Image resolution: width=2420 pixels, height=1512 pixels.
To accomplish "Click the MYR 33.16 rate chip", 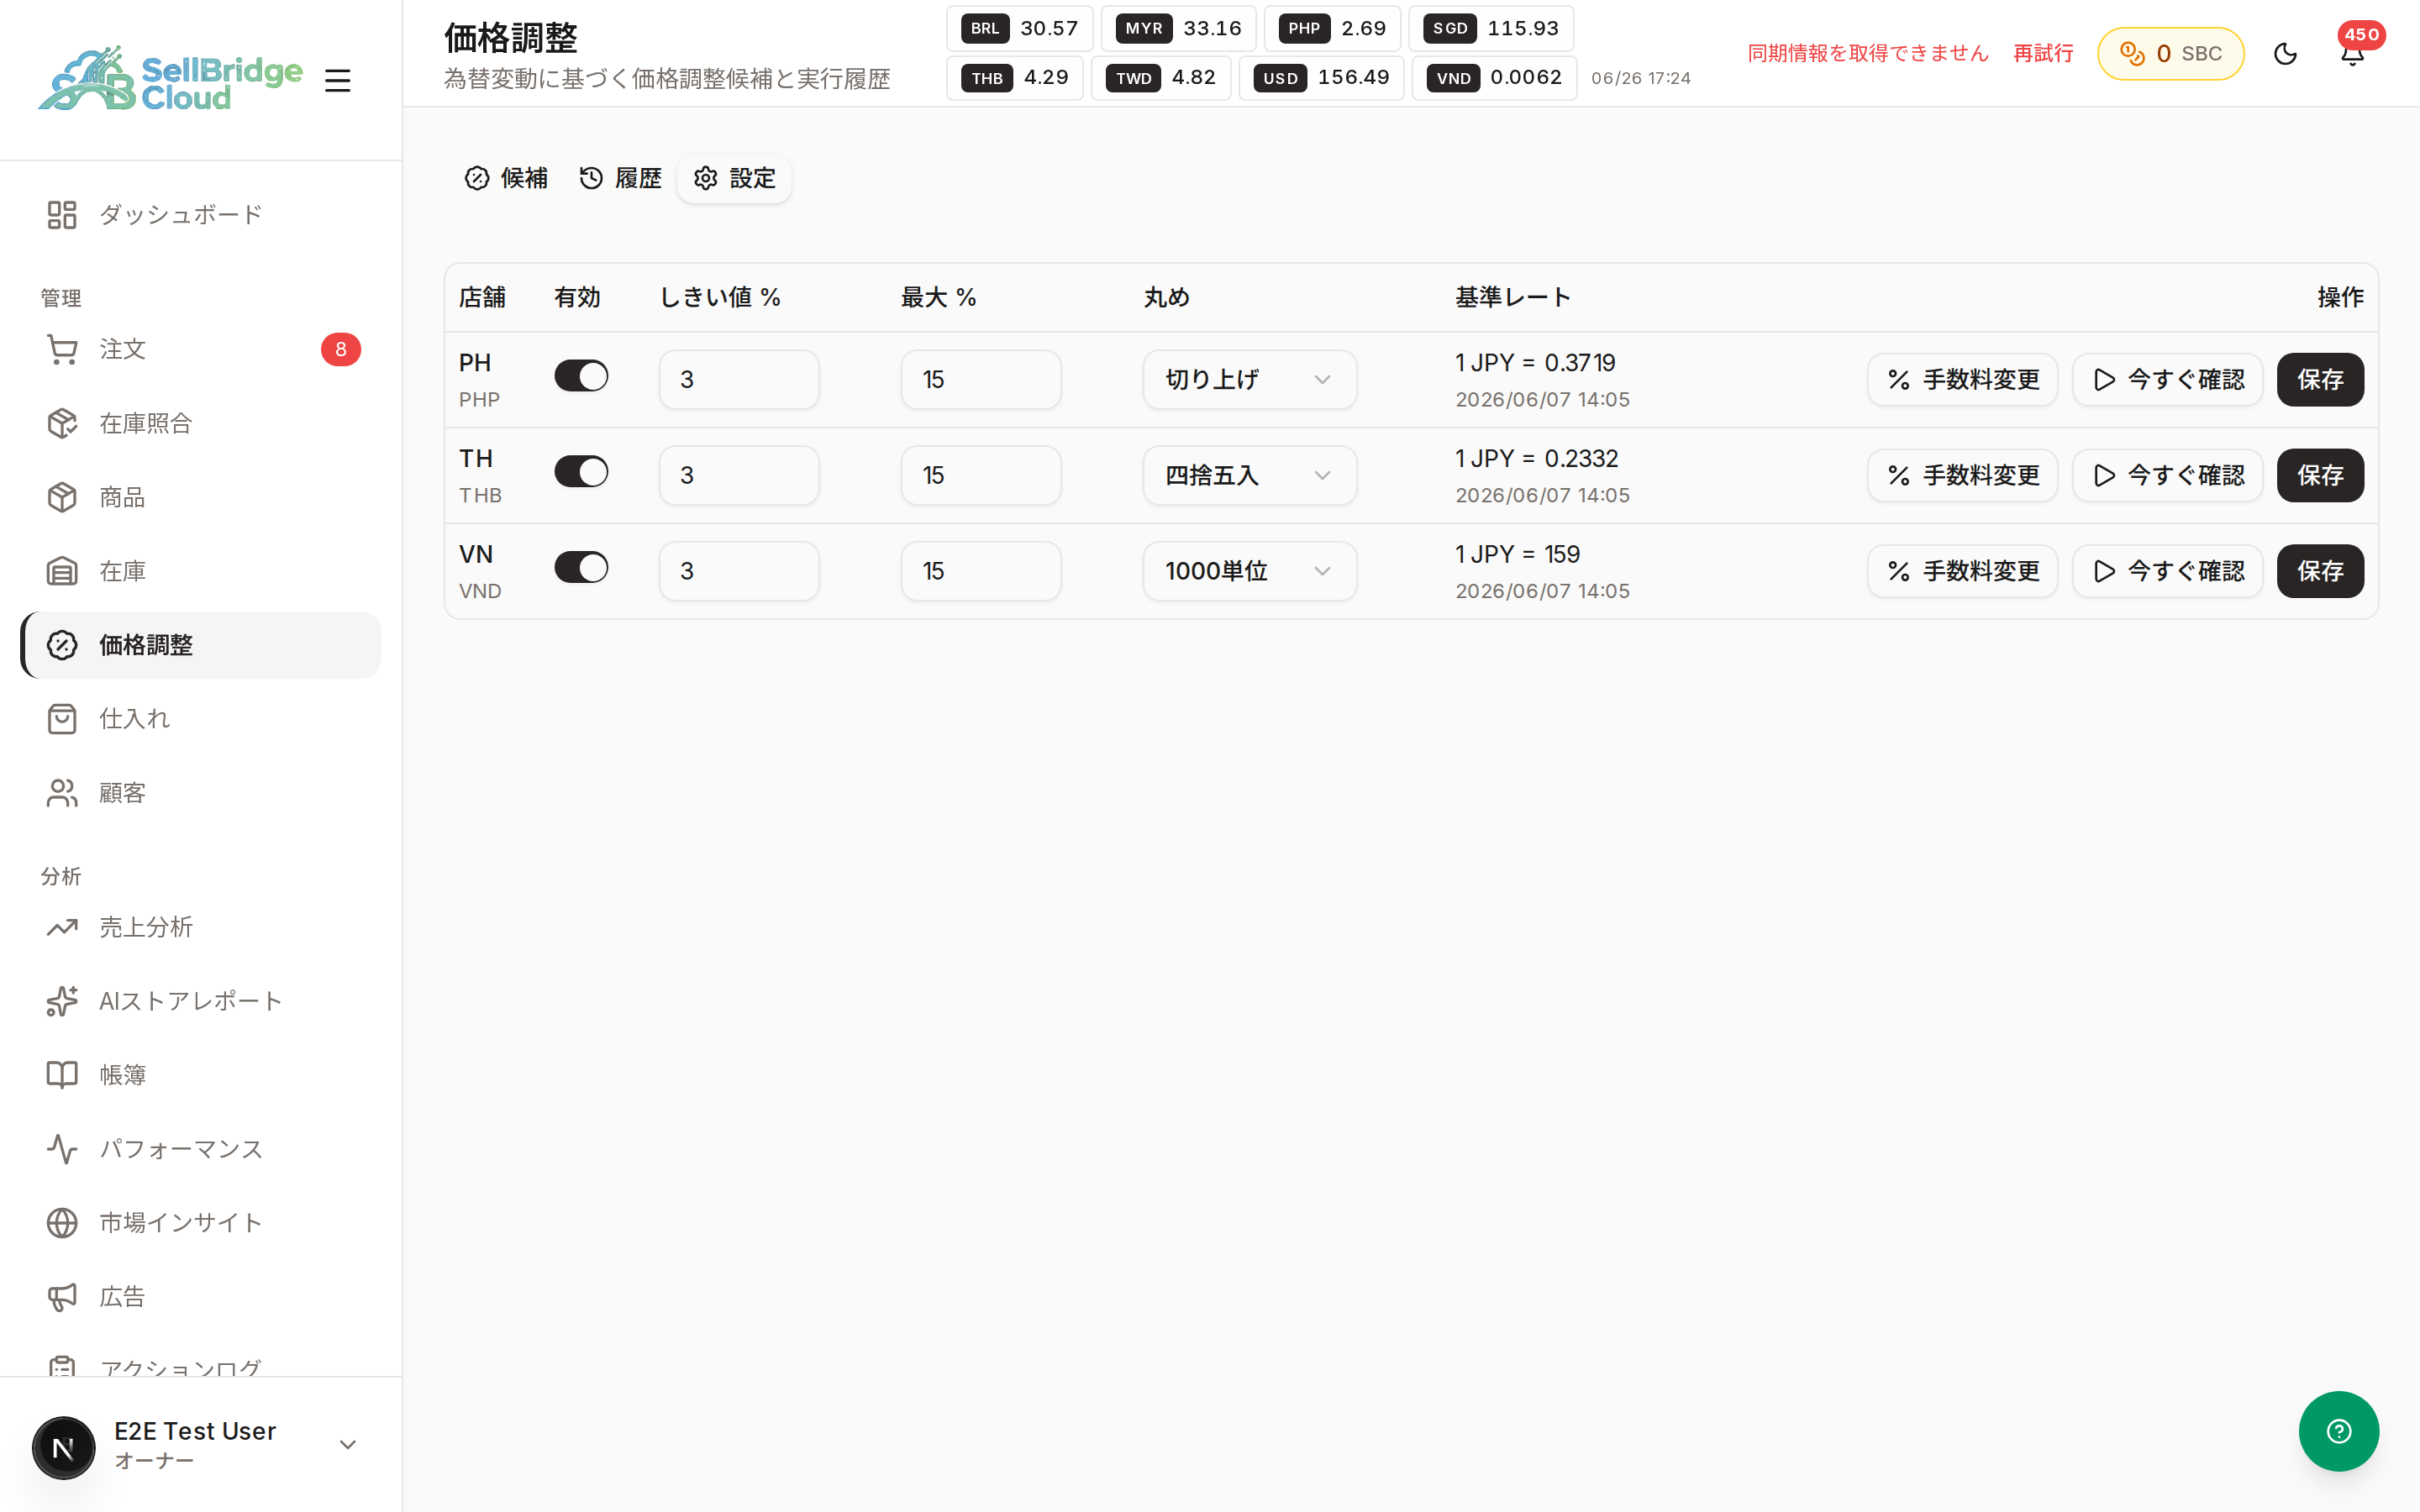I will (1178, 28).
